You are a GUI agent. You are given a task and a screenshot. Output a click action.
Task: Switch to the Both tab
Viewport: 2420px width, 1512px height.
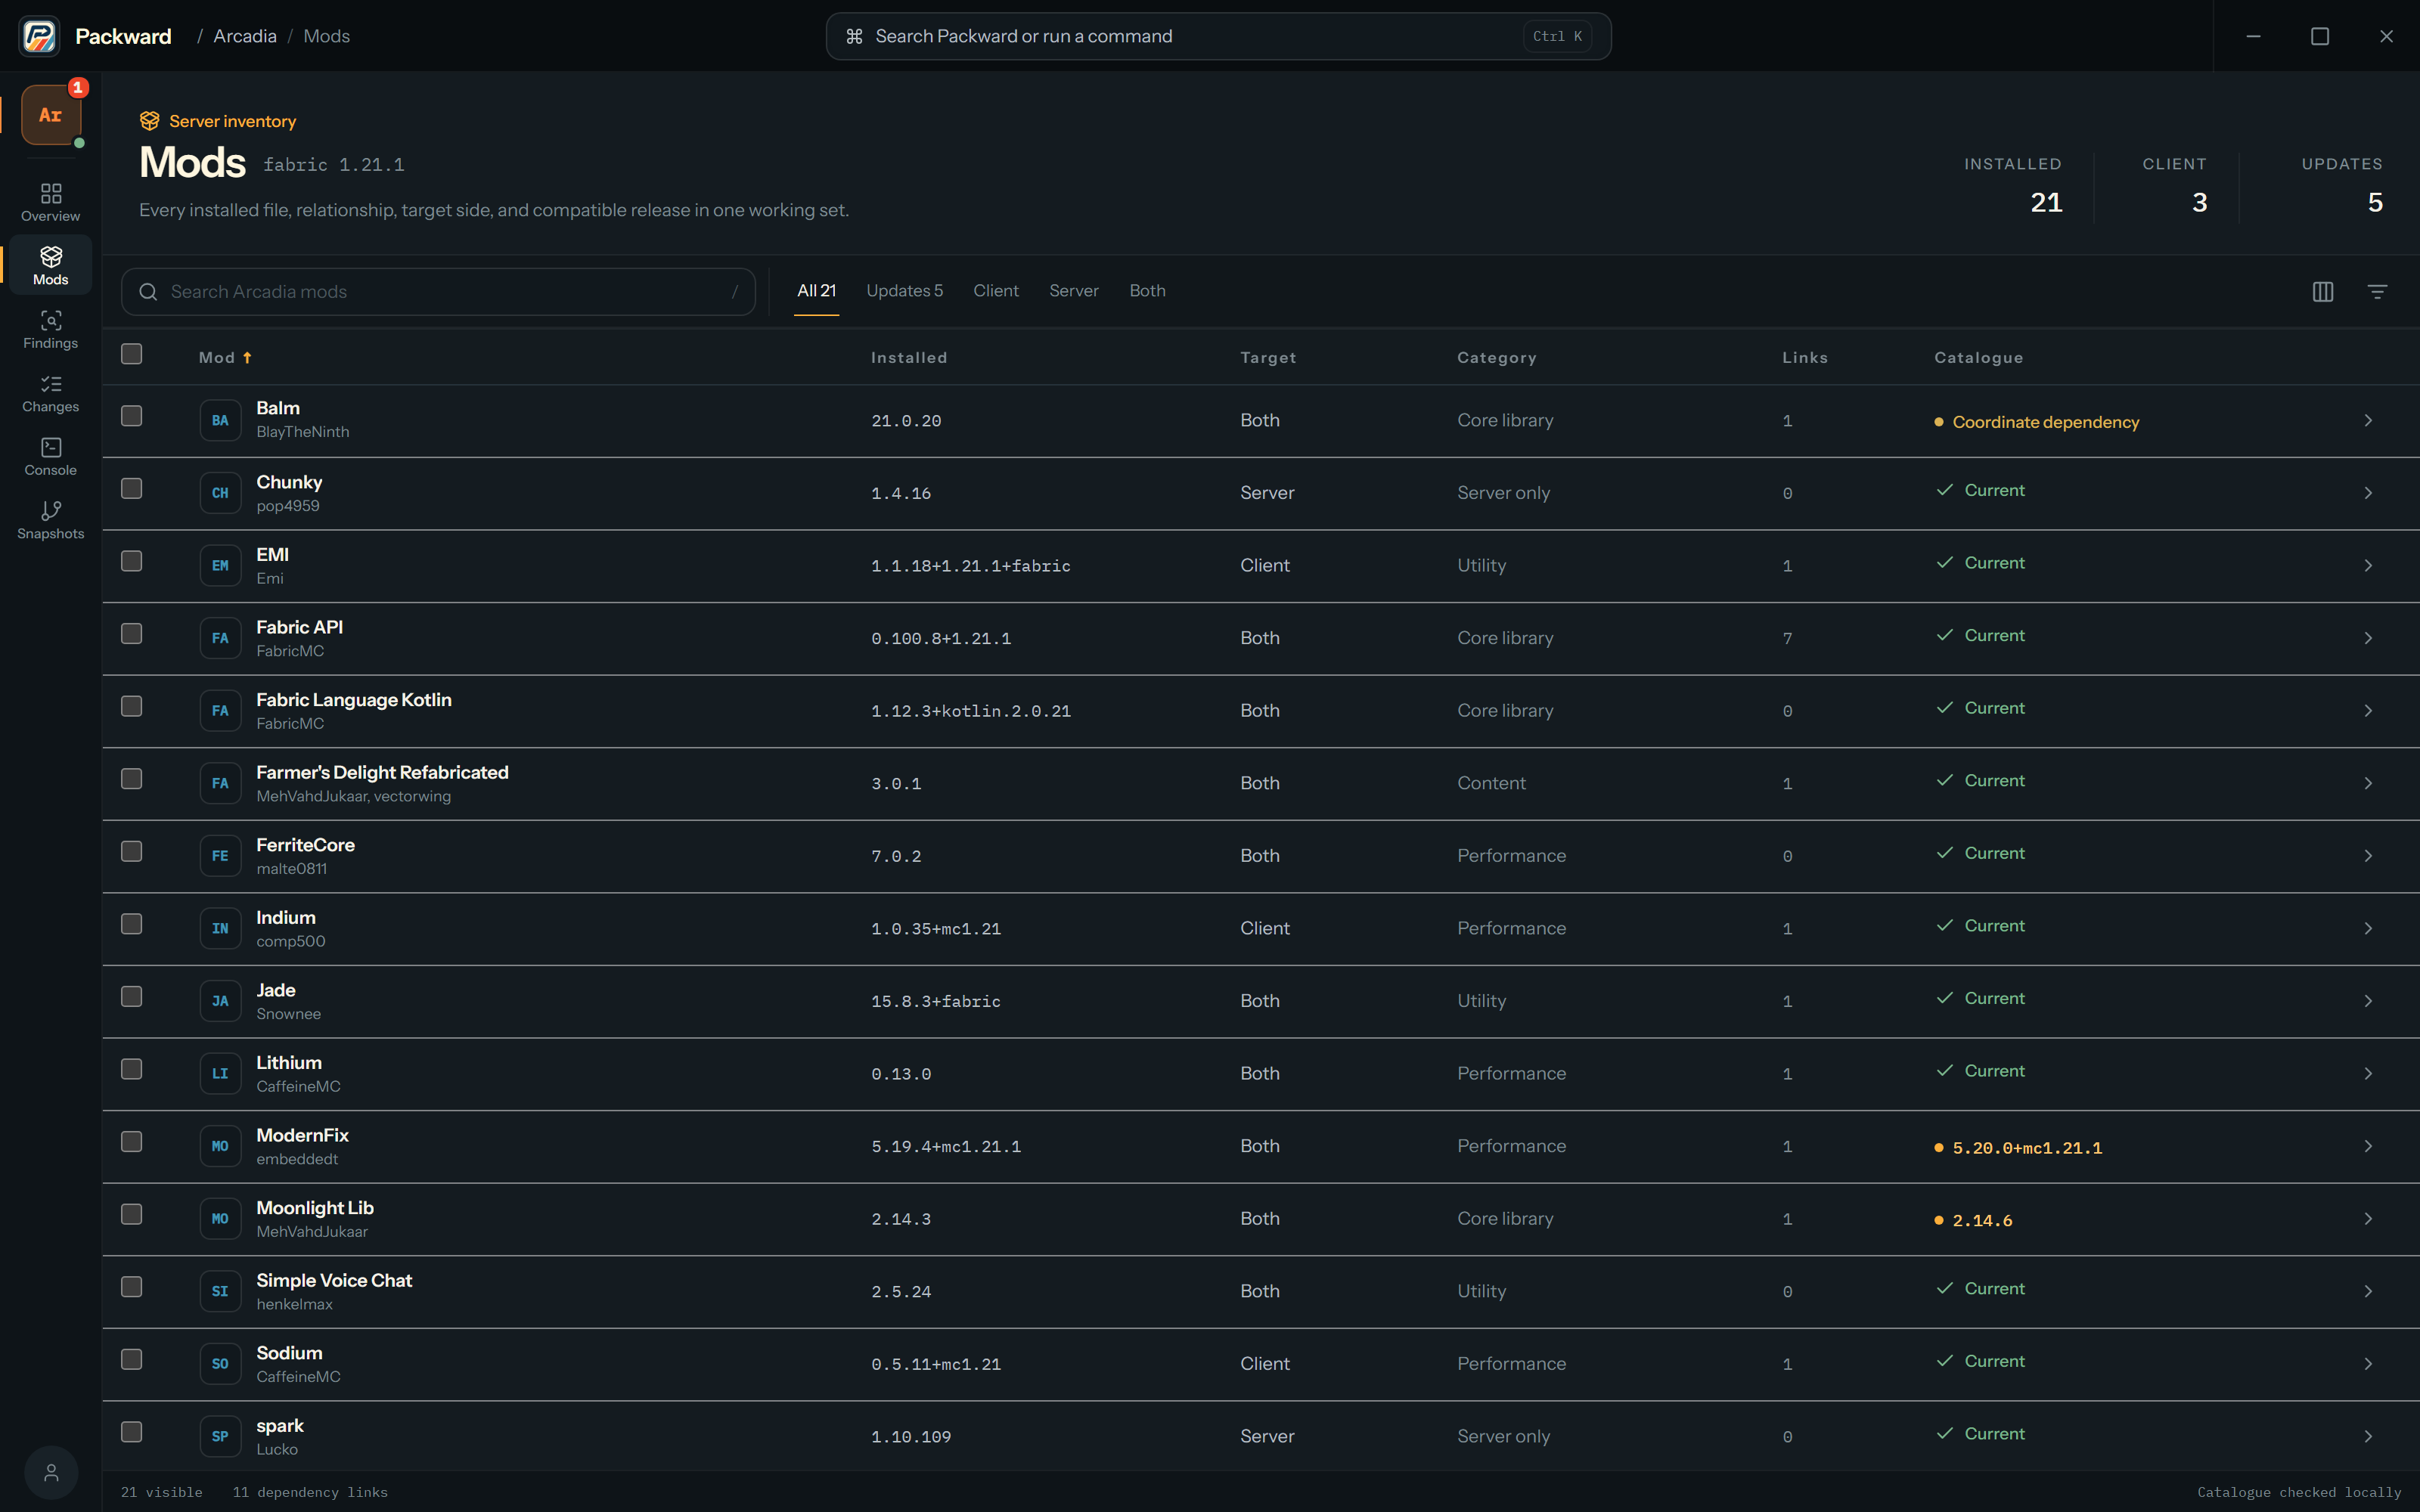[1147, 291]
